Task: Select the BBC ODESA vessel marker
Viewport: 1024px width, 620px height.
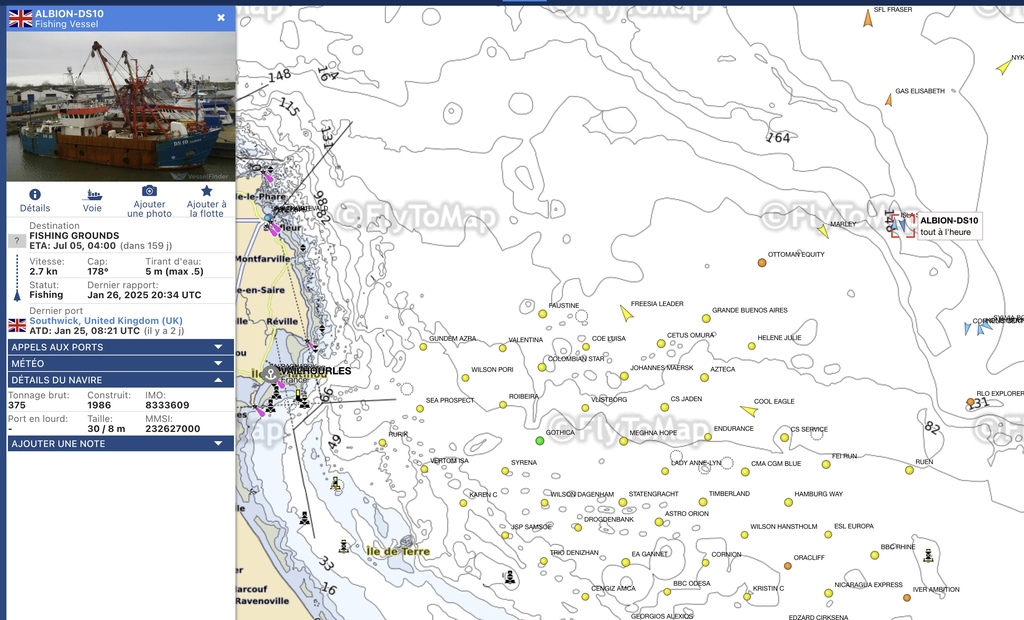Action: [x=667, y=592]
